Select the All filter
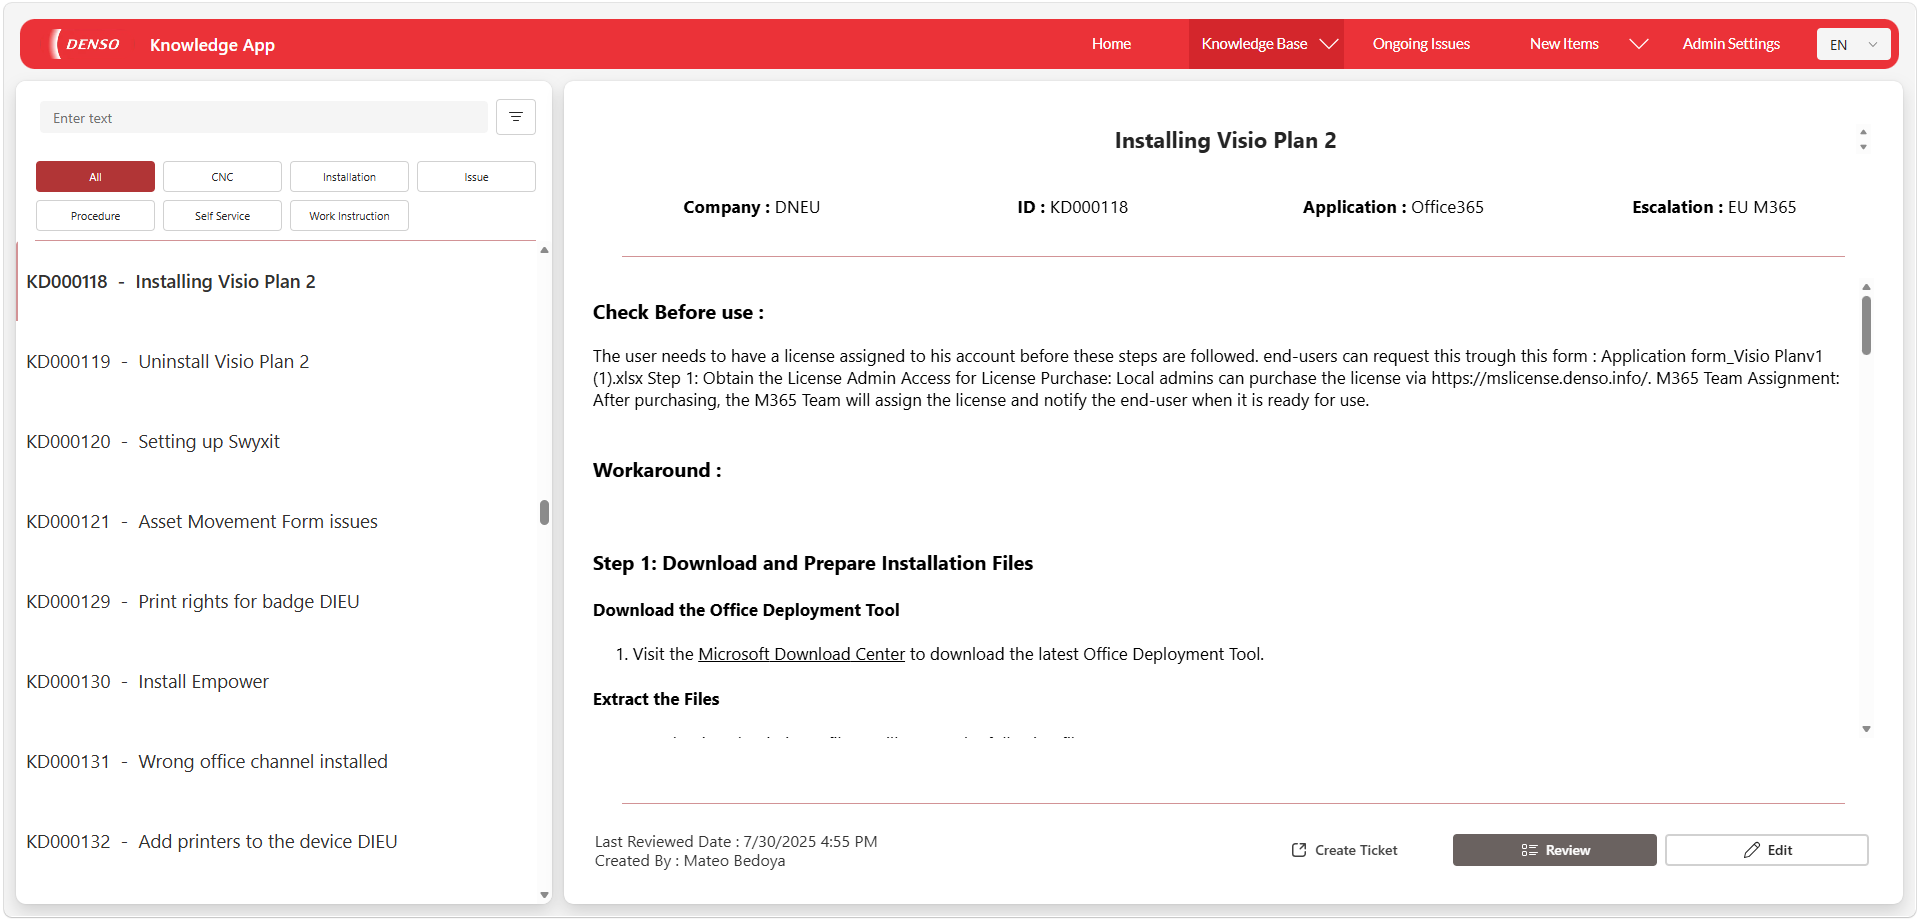Image resolution: width=1918 pixels, height=920 pixels. tap(95, 176)
